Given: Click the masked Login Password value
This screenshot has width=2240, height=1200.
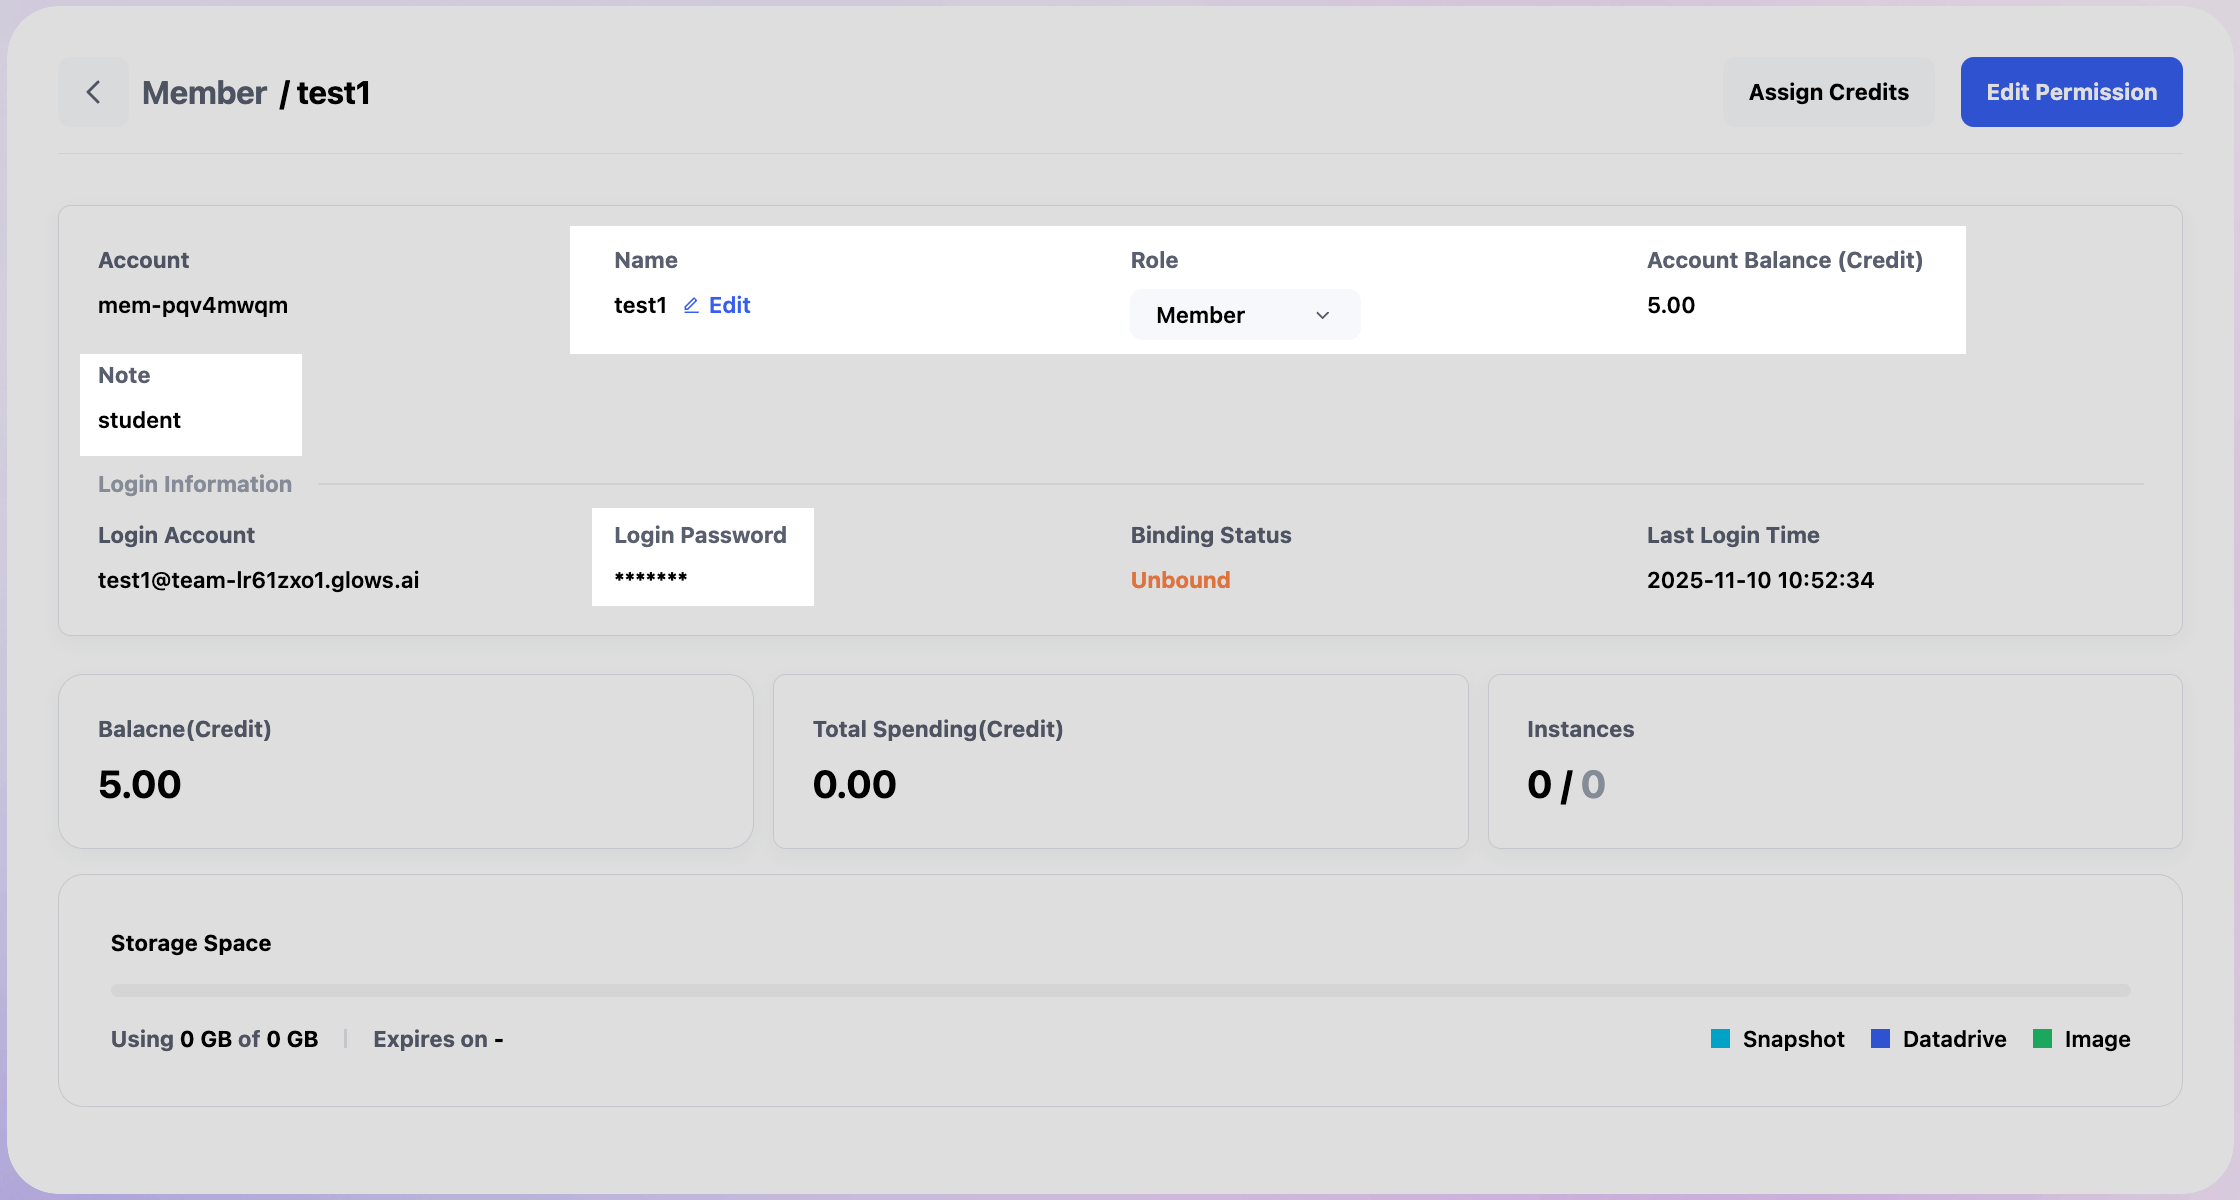Looking at the screenshot, I should point(650,580).
